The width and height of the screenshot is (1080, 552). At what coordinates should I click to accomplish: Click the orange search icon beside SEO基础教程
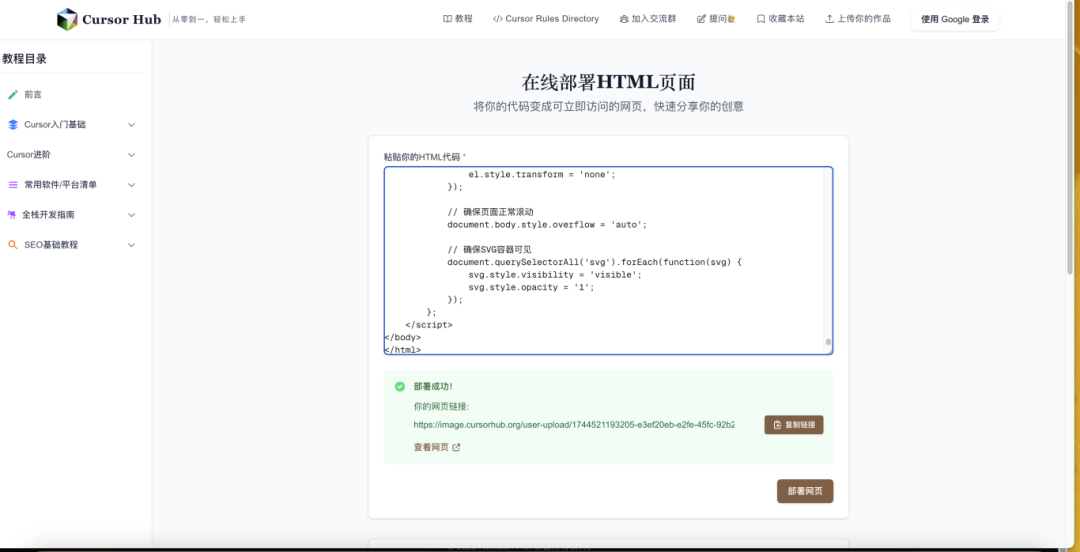pyautogui.click(x=13, y=245)
